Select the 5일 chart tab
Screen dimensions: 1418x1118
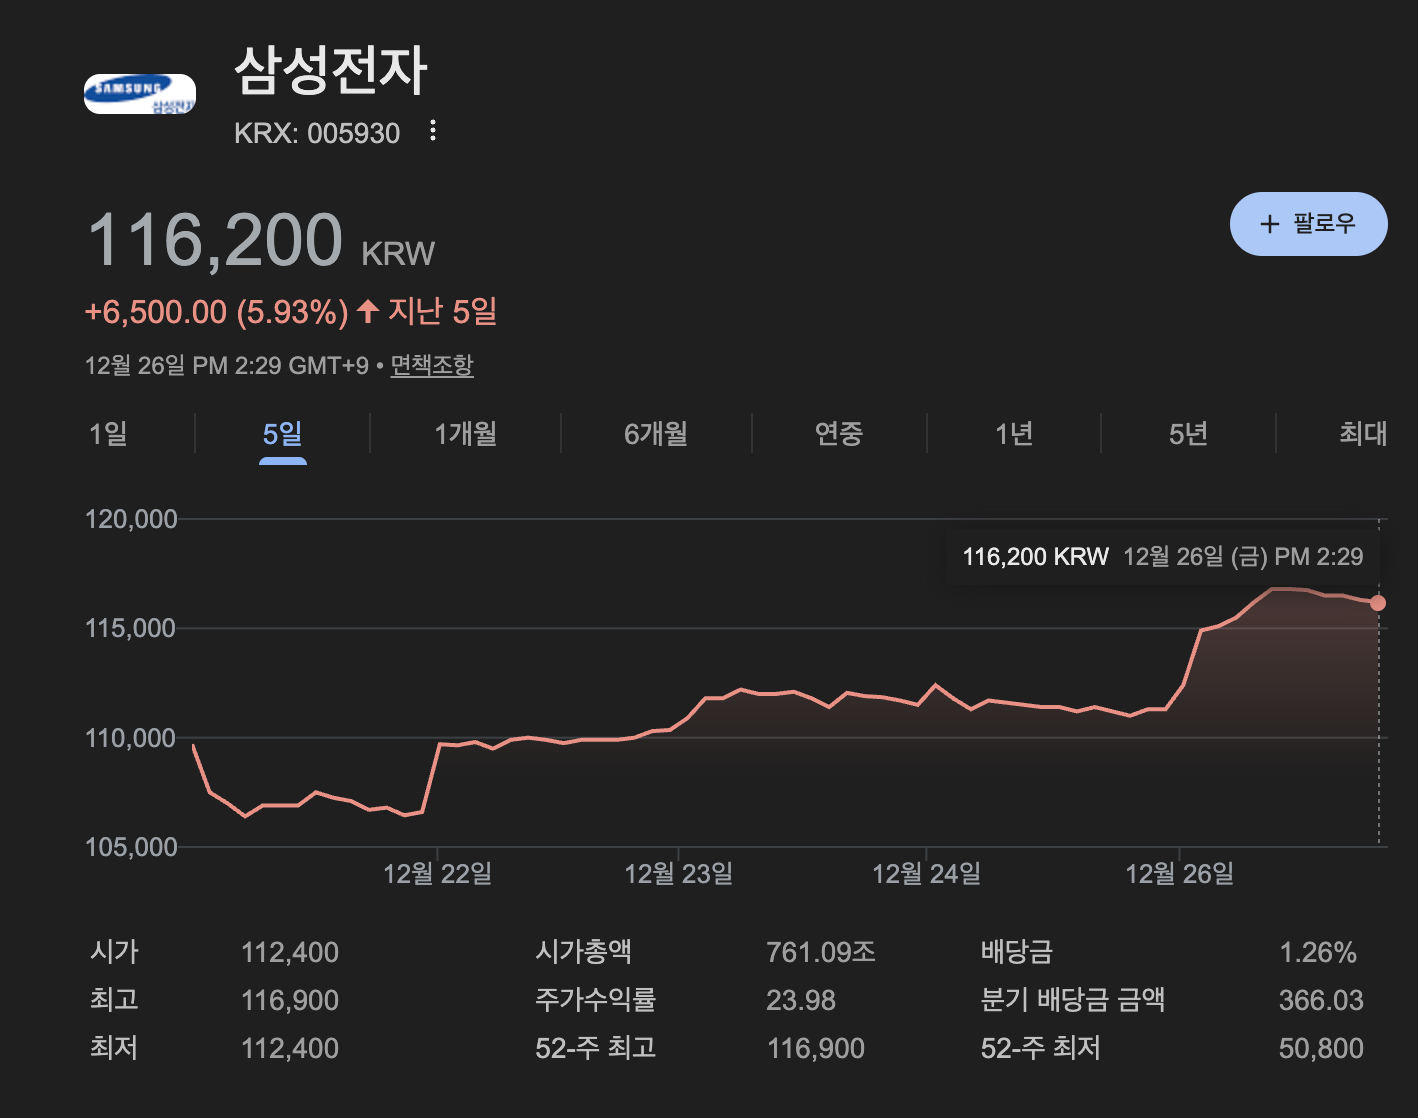tap(283, 434)
